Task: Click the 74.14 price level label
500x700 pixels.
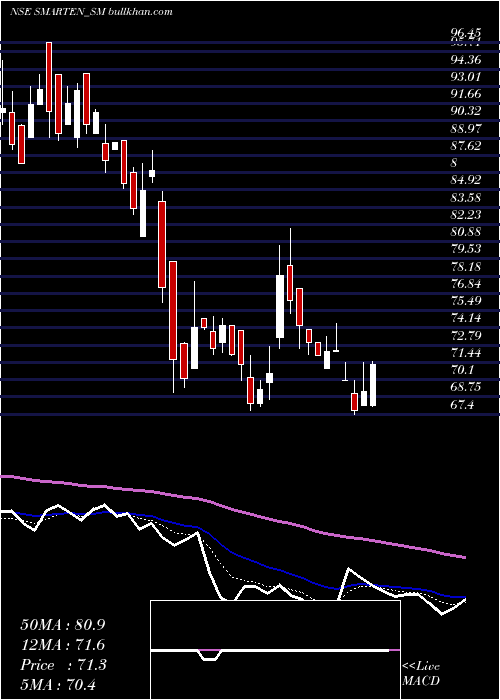Action: (466, 318)
